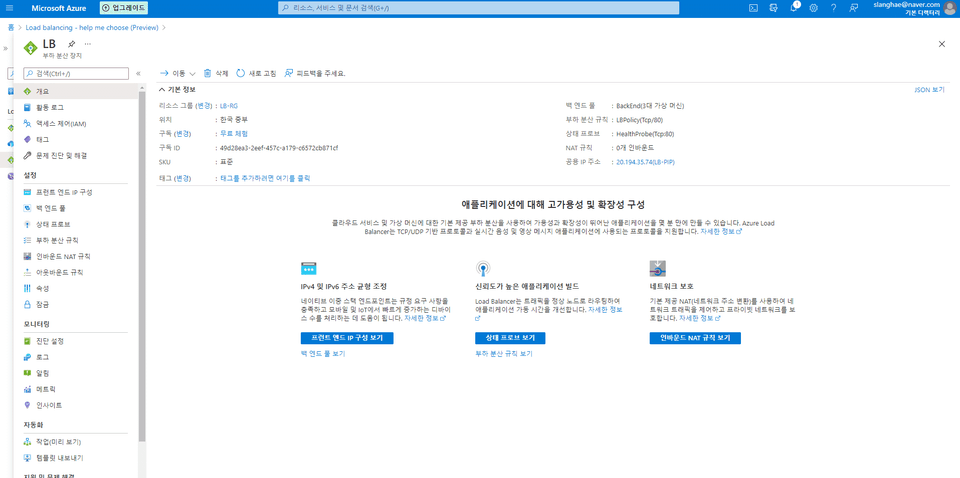Viewport: 960px width, 478px height.
Task: Click the 상태 프로브 보기 button
Action: 510,338
